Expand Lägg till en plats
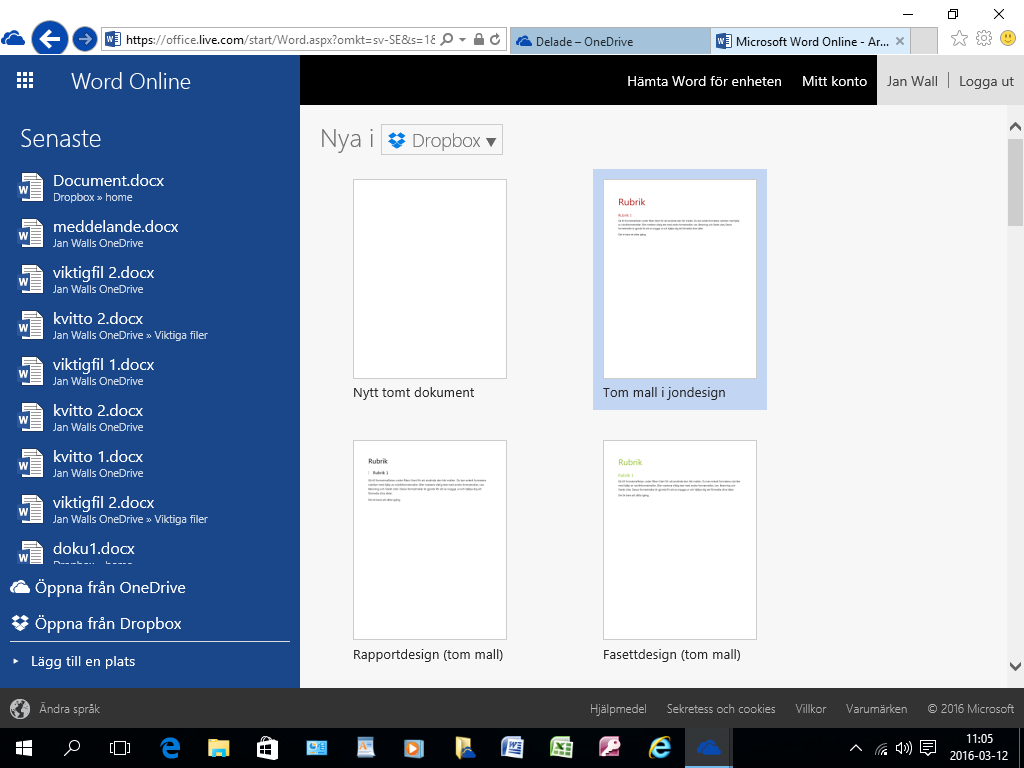This screenshot has width=1024, height=768. (x=83, y=661)
